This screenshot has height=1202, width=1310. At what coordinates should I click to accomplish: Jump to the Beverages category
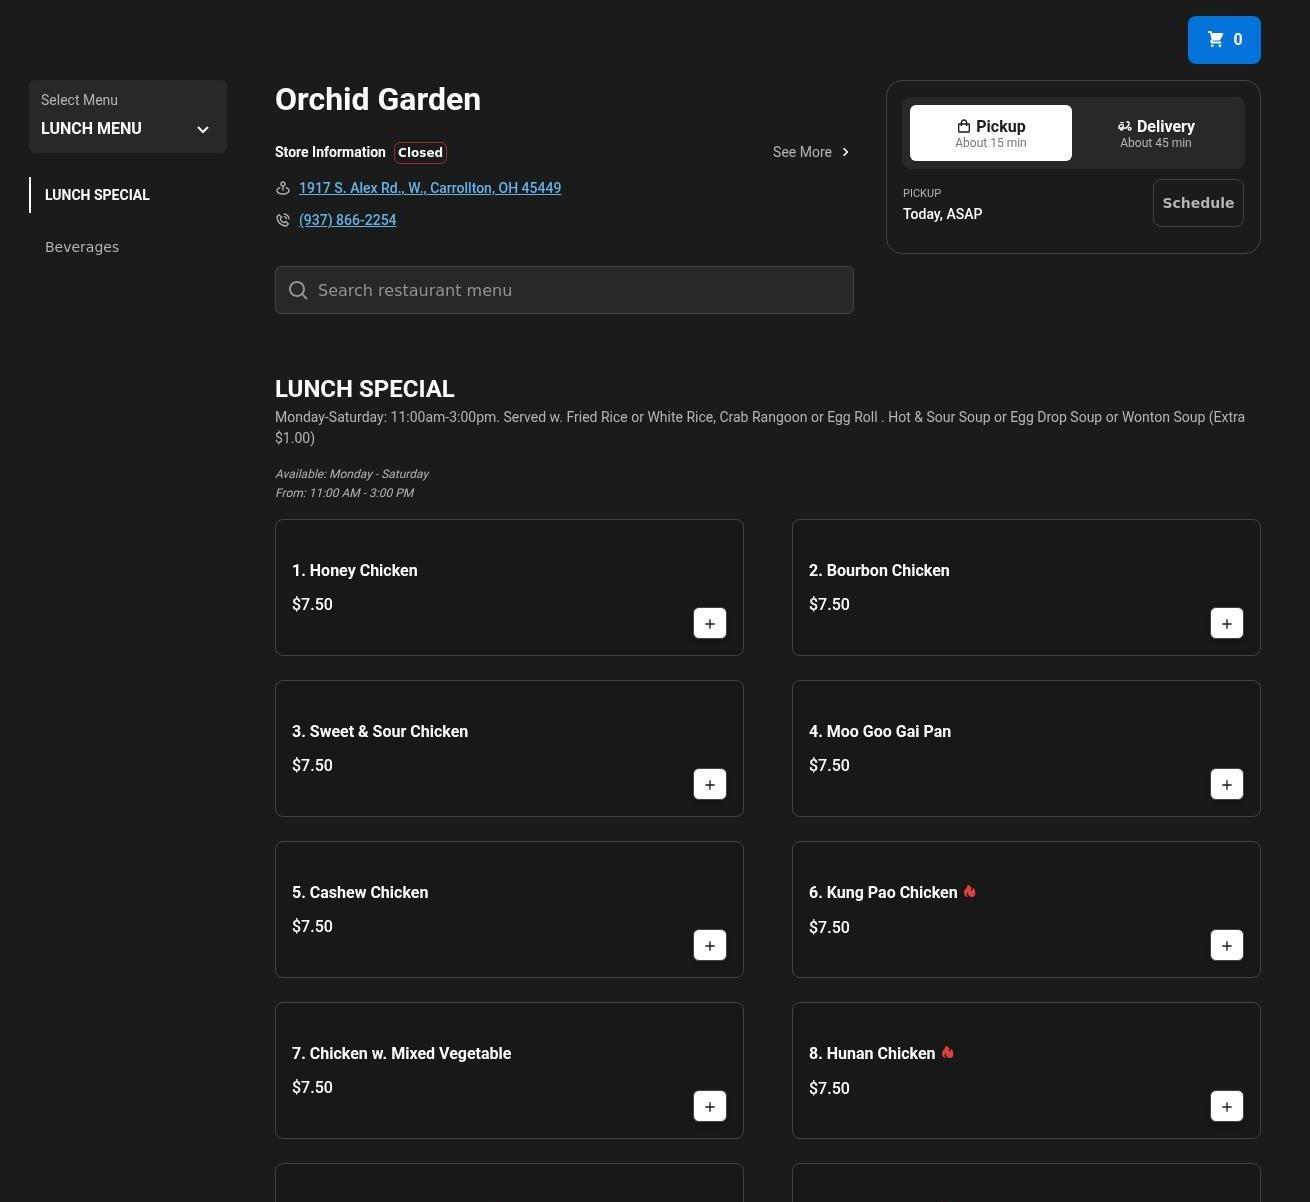pos(82,247)
